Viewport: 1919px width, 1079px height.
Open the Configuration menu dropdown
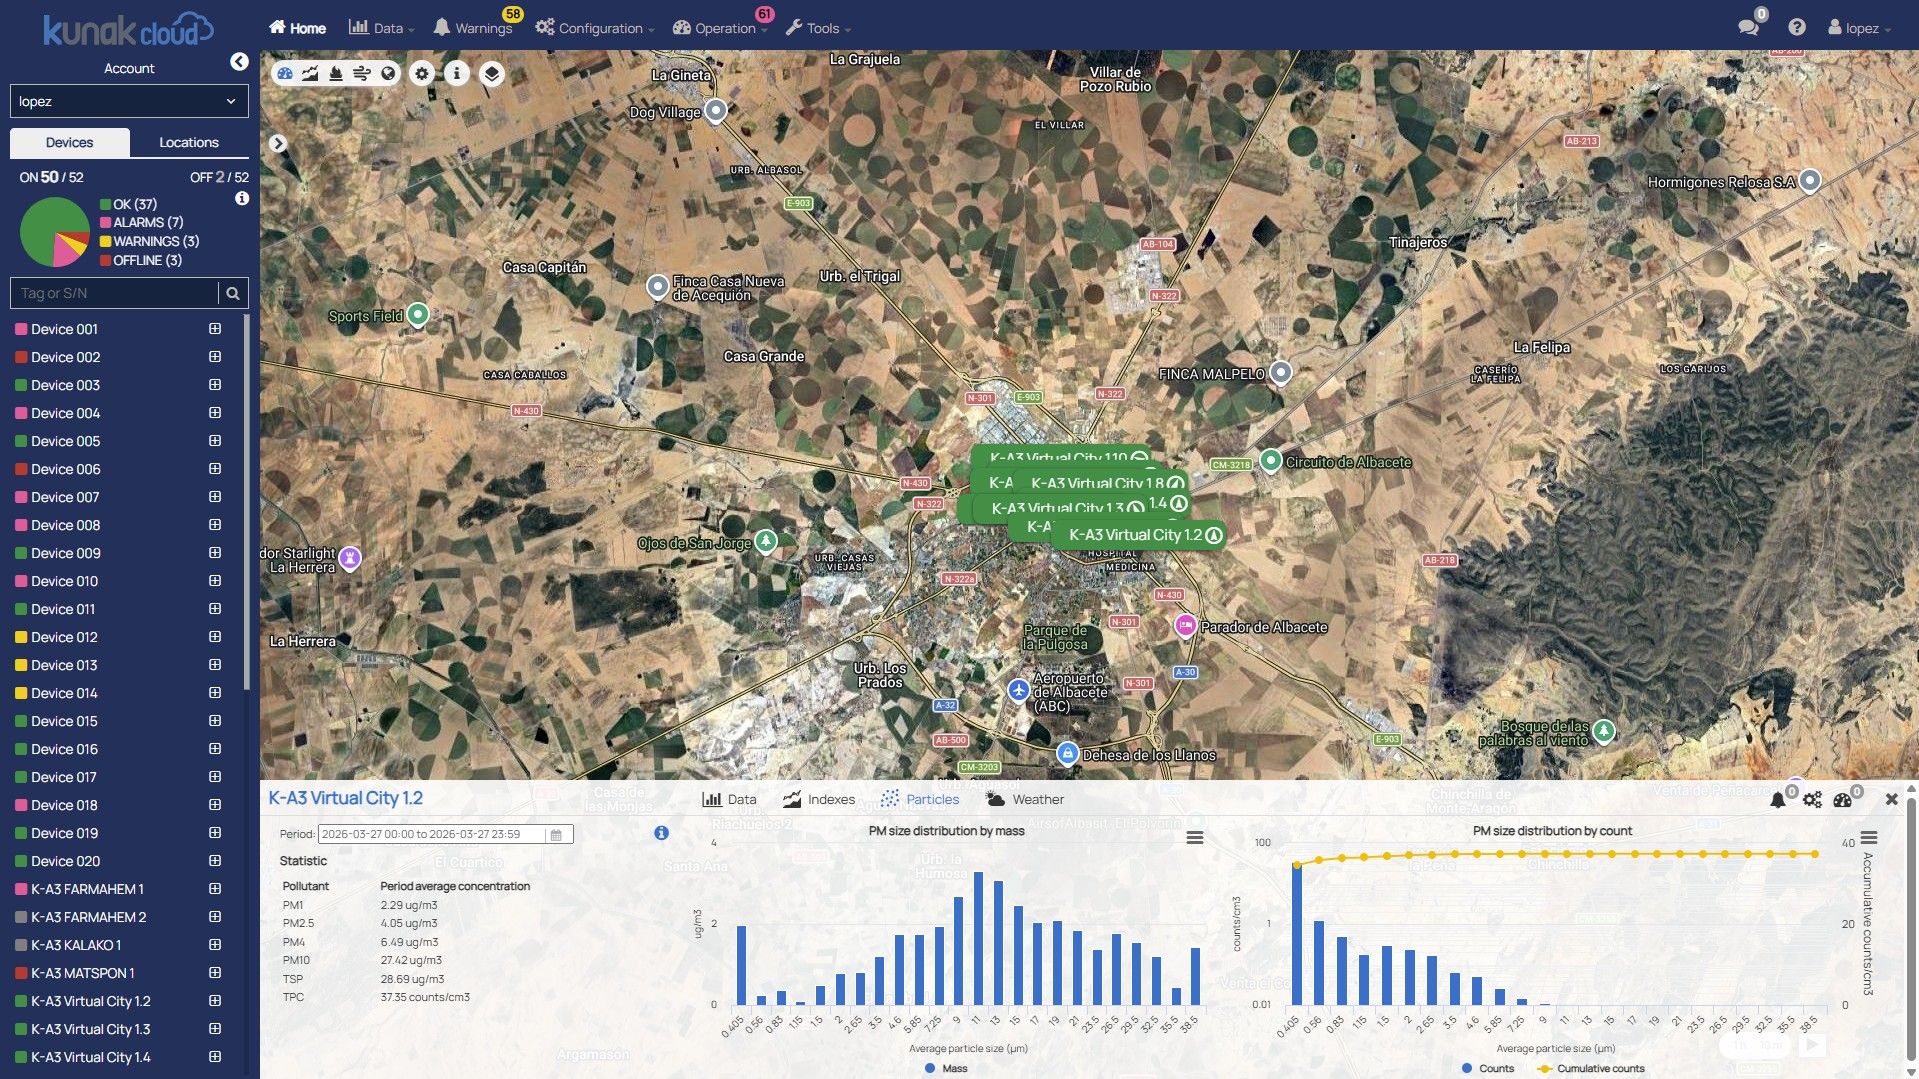(x=595, y=28)
